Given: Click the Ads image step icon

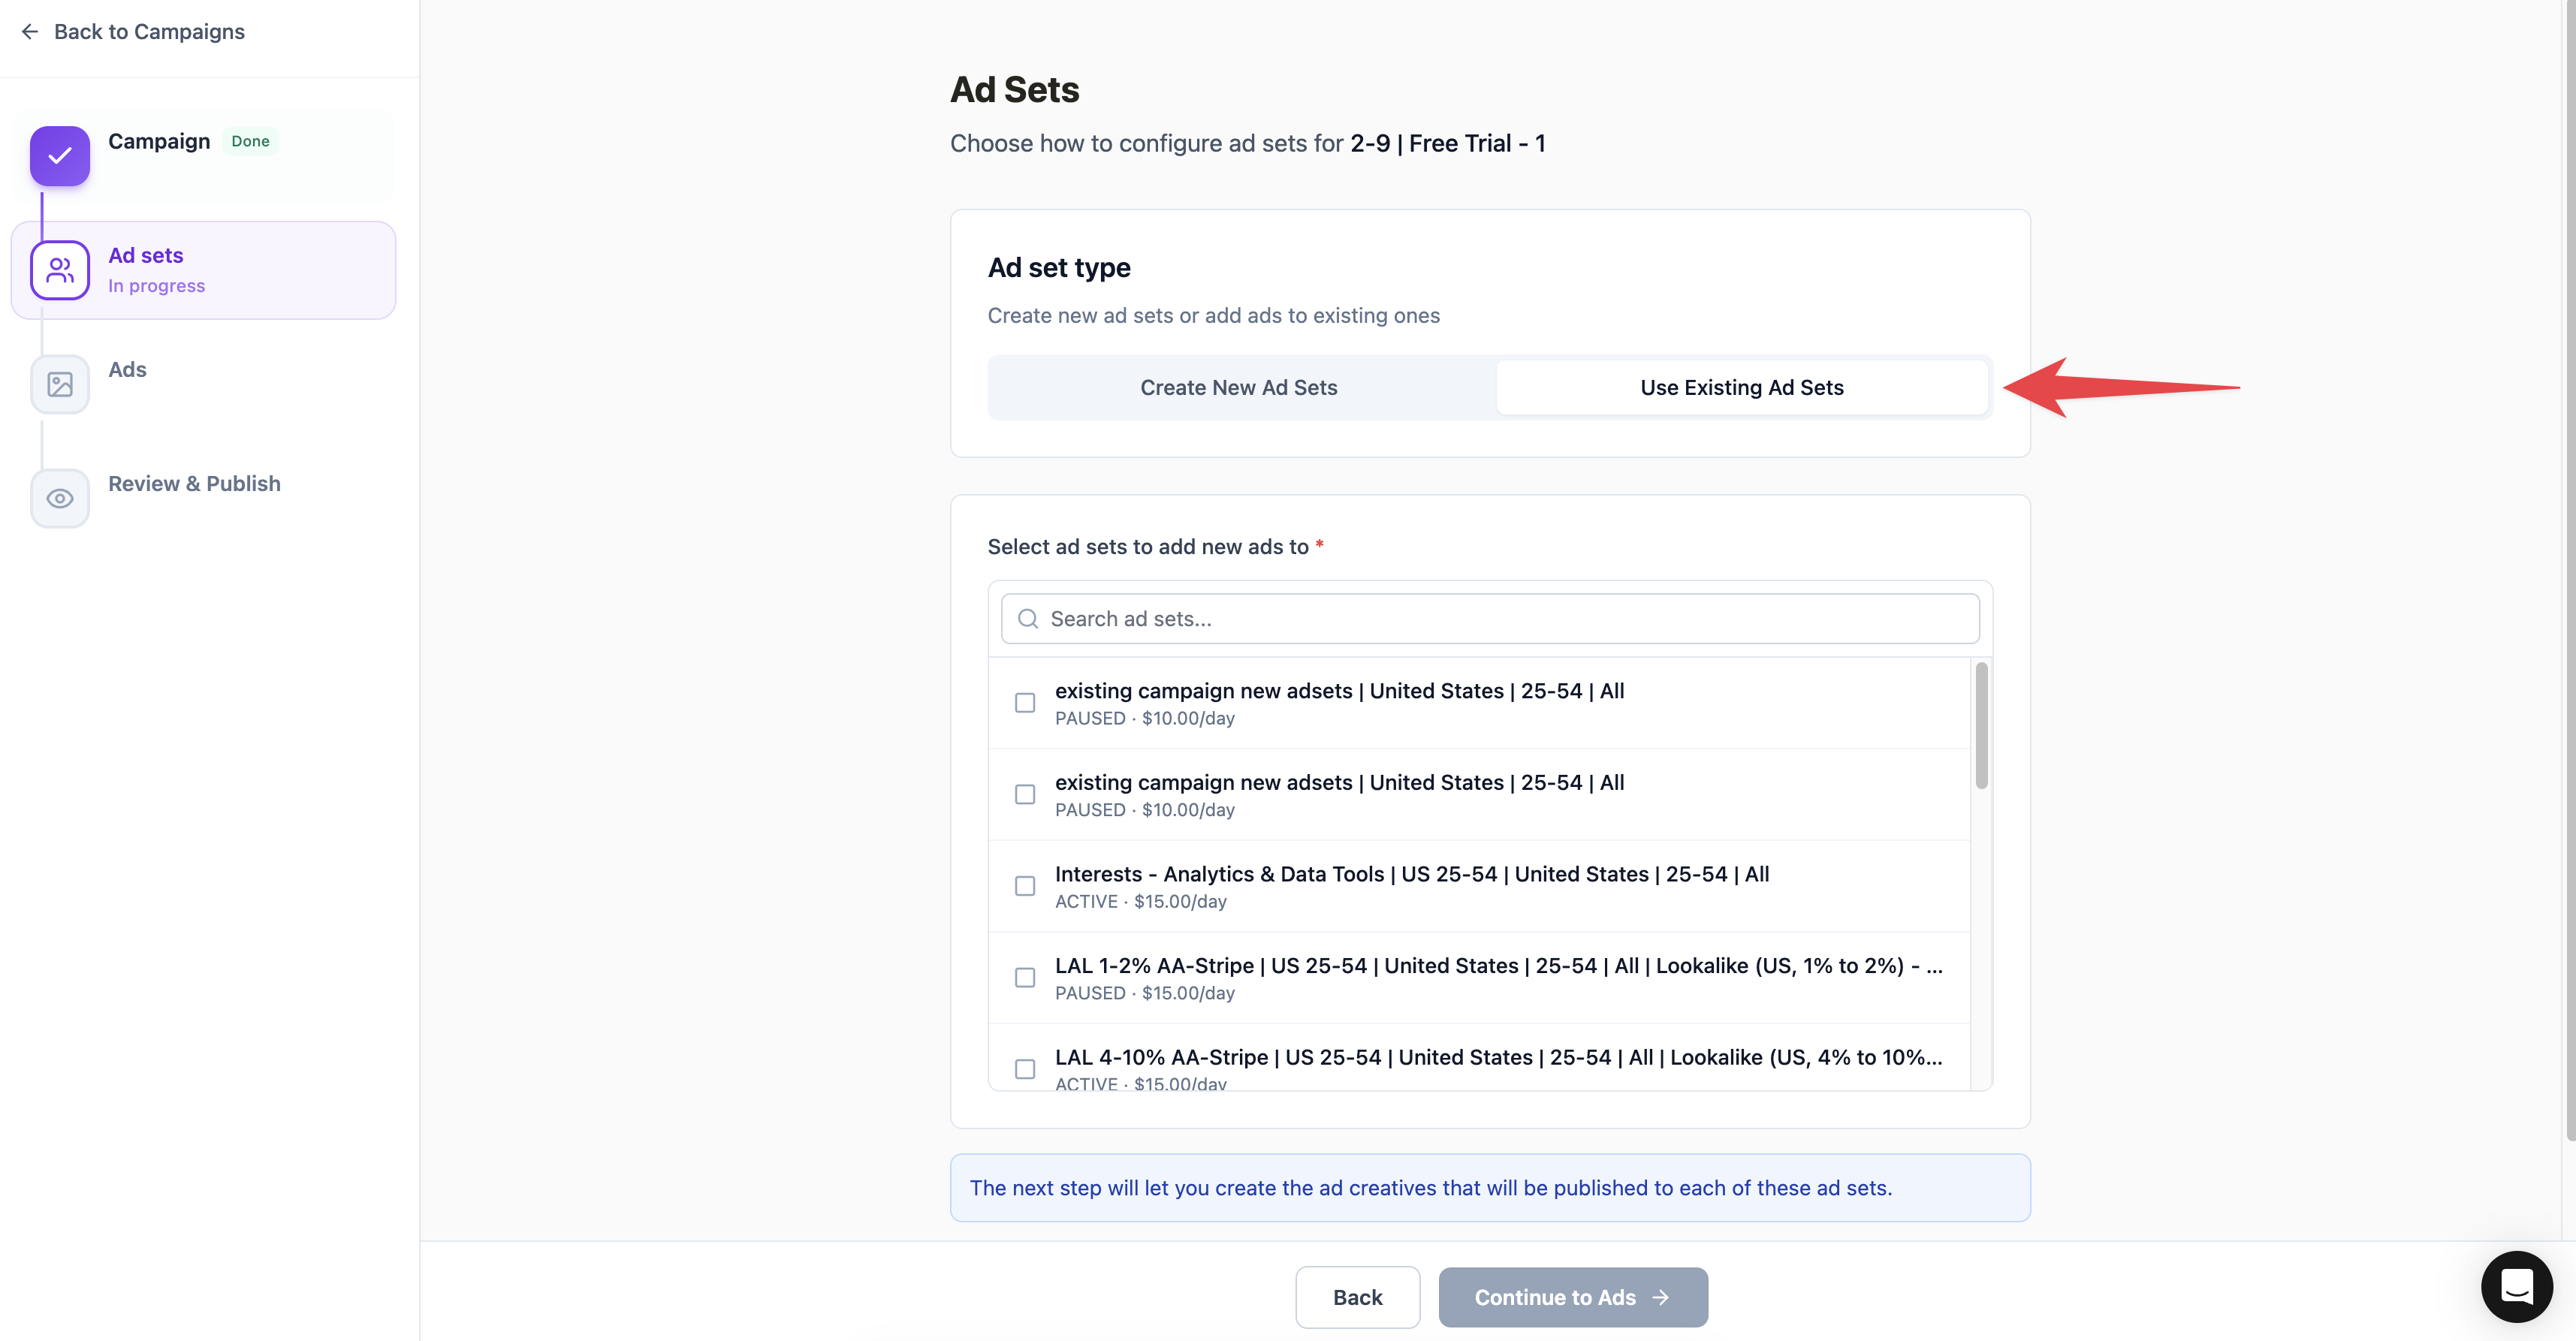Looking at the screenshot, I should (60, 384).
